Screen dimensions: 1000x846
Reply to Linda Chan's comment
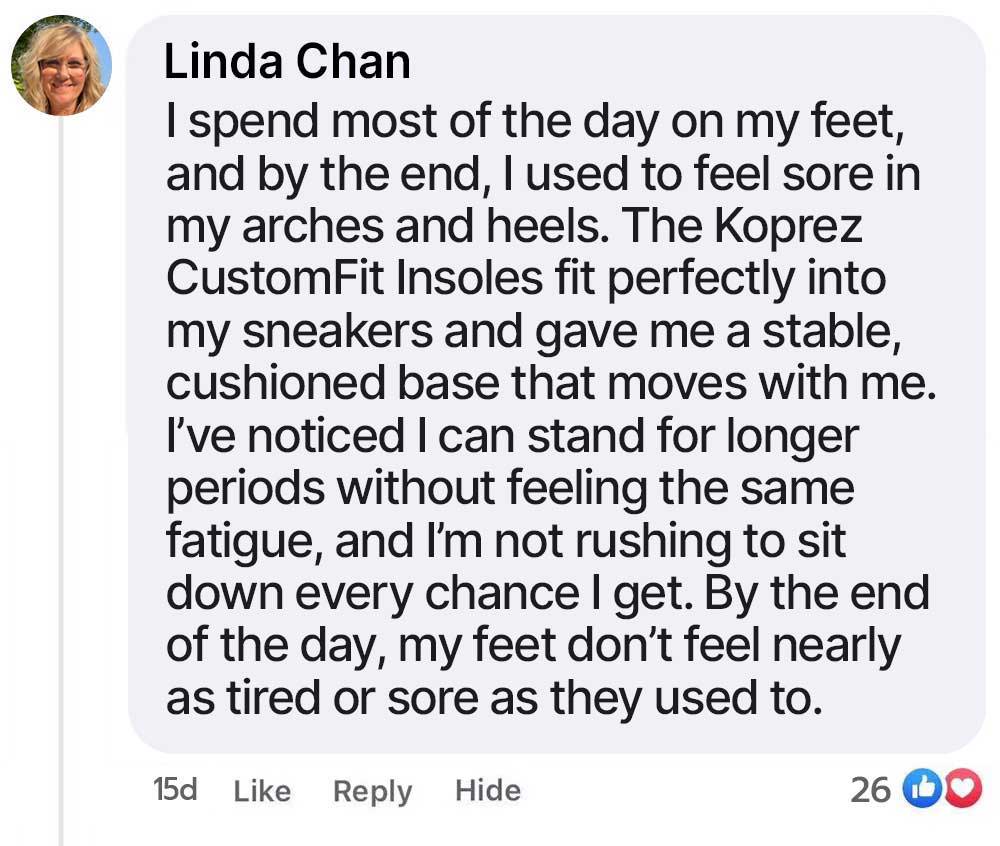coord(372,792)
